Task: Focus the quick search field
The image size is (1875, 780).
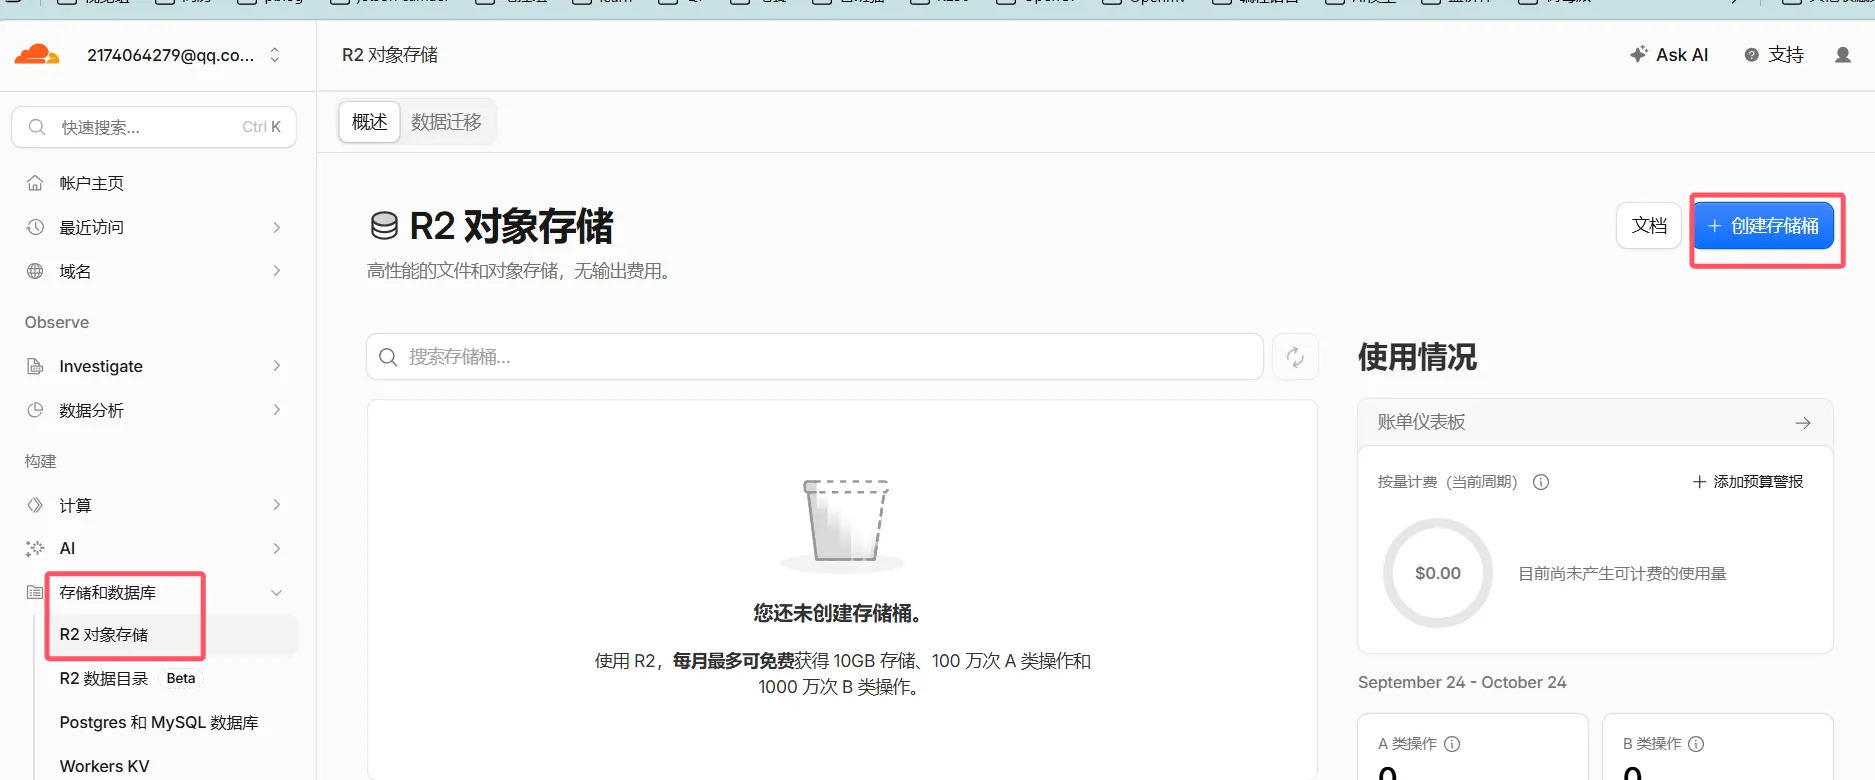Action: pyautogui.click(x=154, y=127)
